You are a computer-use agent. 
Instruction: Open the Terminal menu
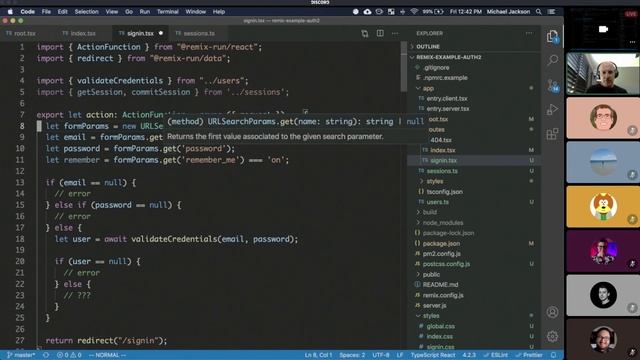tap(168, 12)
